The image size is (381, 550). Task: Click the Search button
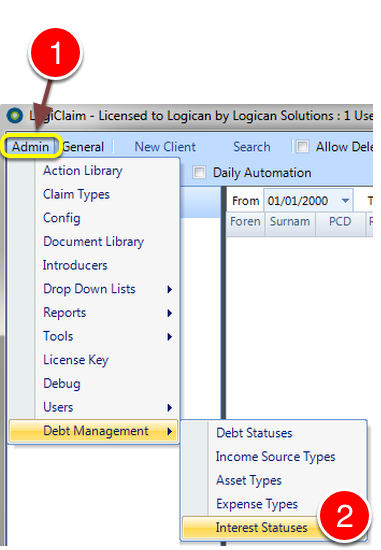coord(252,147)
